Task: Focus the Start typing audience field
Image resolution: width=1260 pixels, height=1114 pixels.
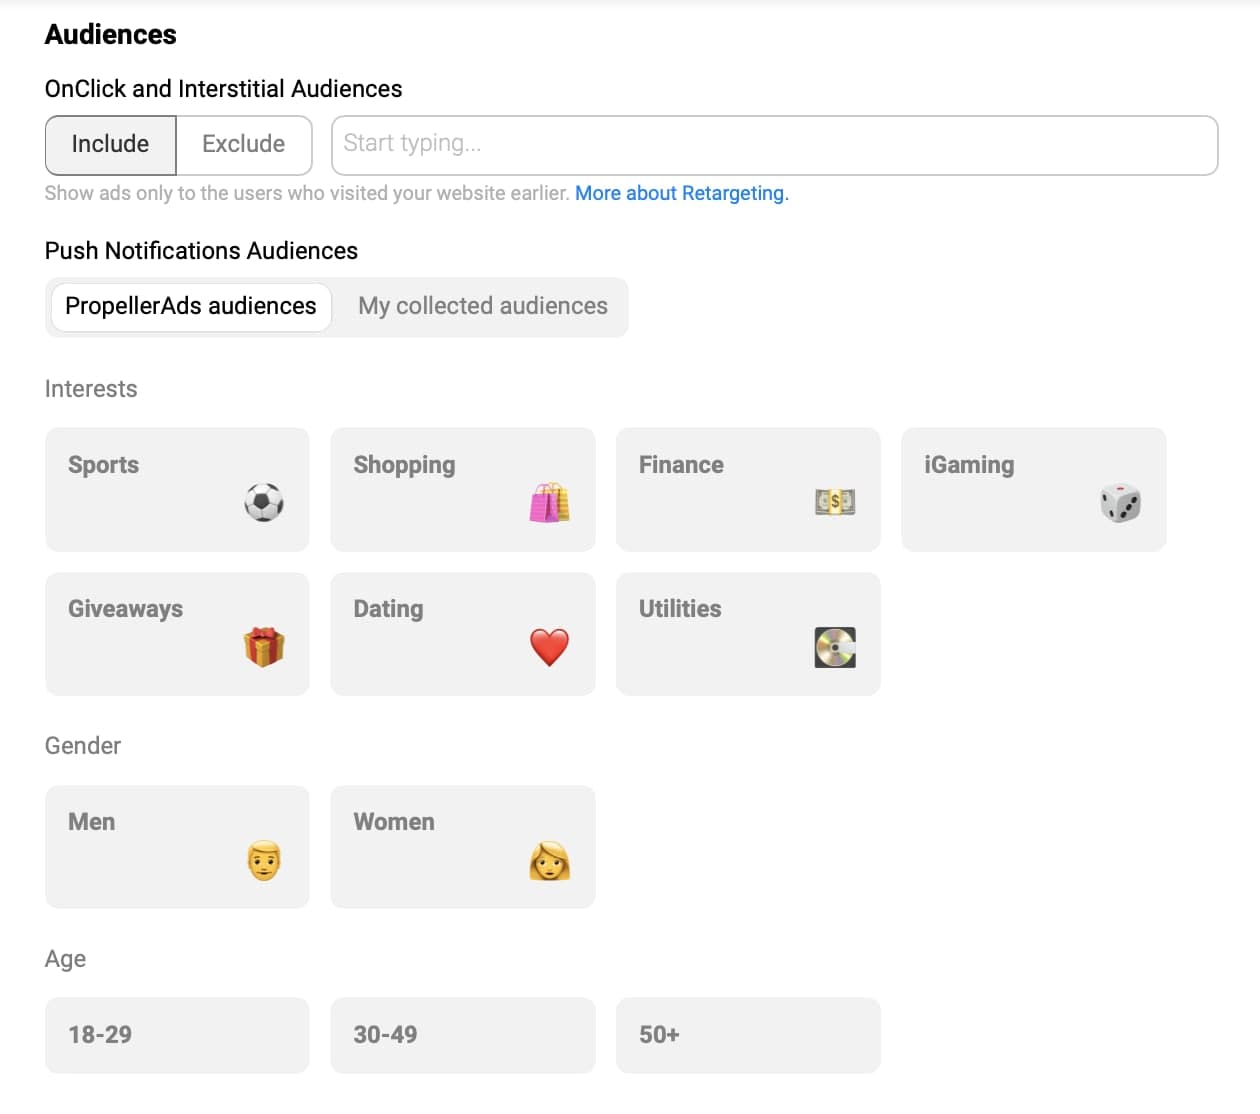Action: click(774, 144)
